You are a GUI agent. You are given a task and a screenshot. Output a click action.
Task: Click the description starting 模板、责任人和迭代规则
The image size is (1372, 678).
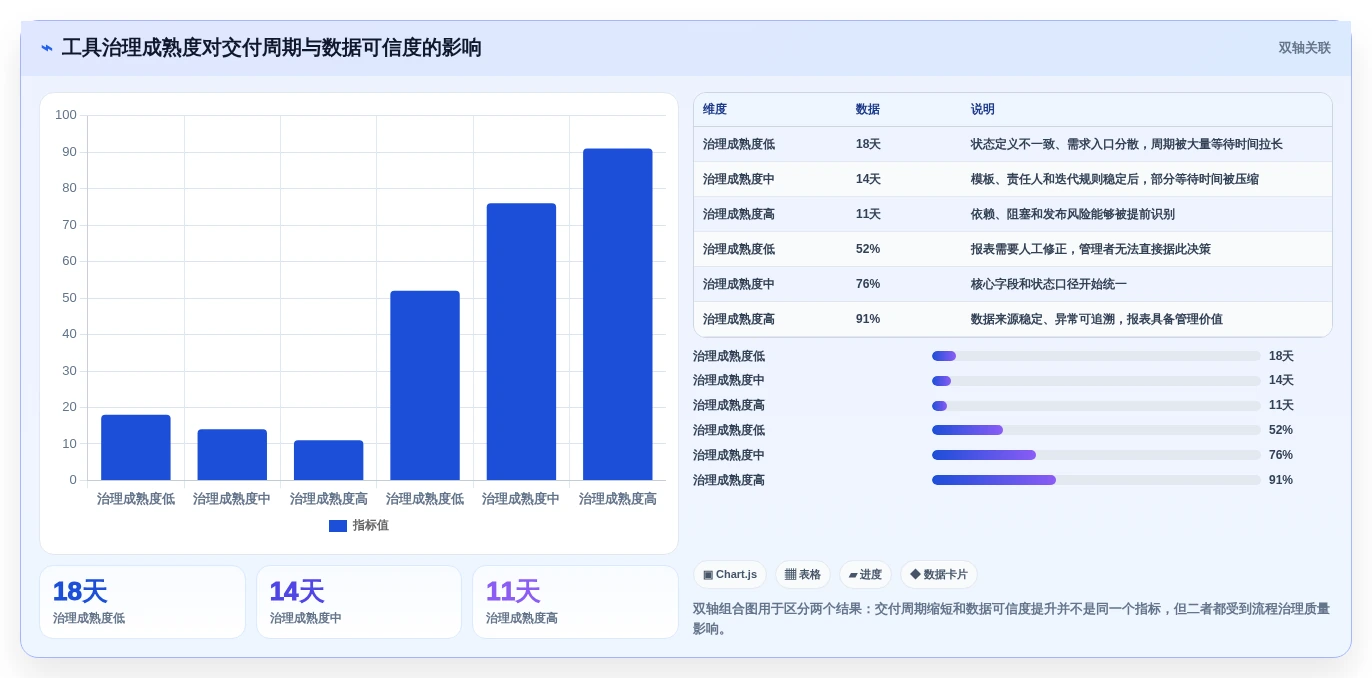click(1115, 179)
